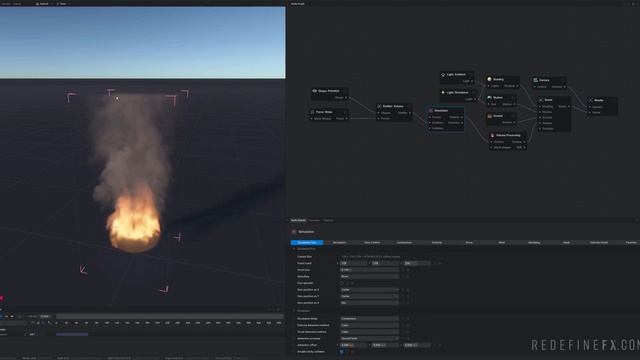The height and width of the screenshot is (360, 640).
Task: Click the purple keyframe range bar
Action: (x=72, y=334)
